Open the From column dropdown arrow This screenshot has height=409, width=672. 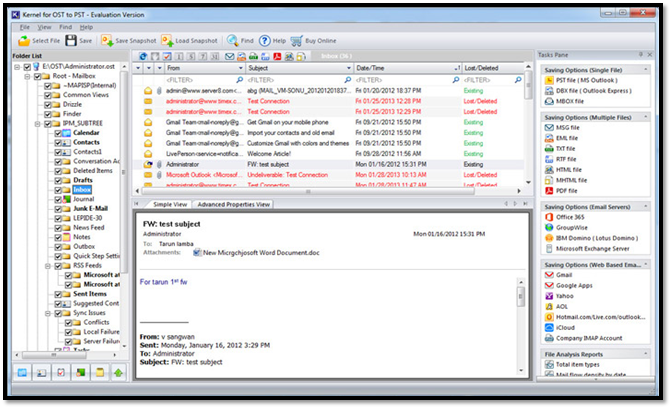coord(240,68)
